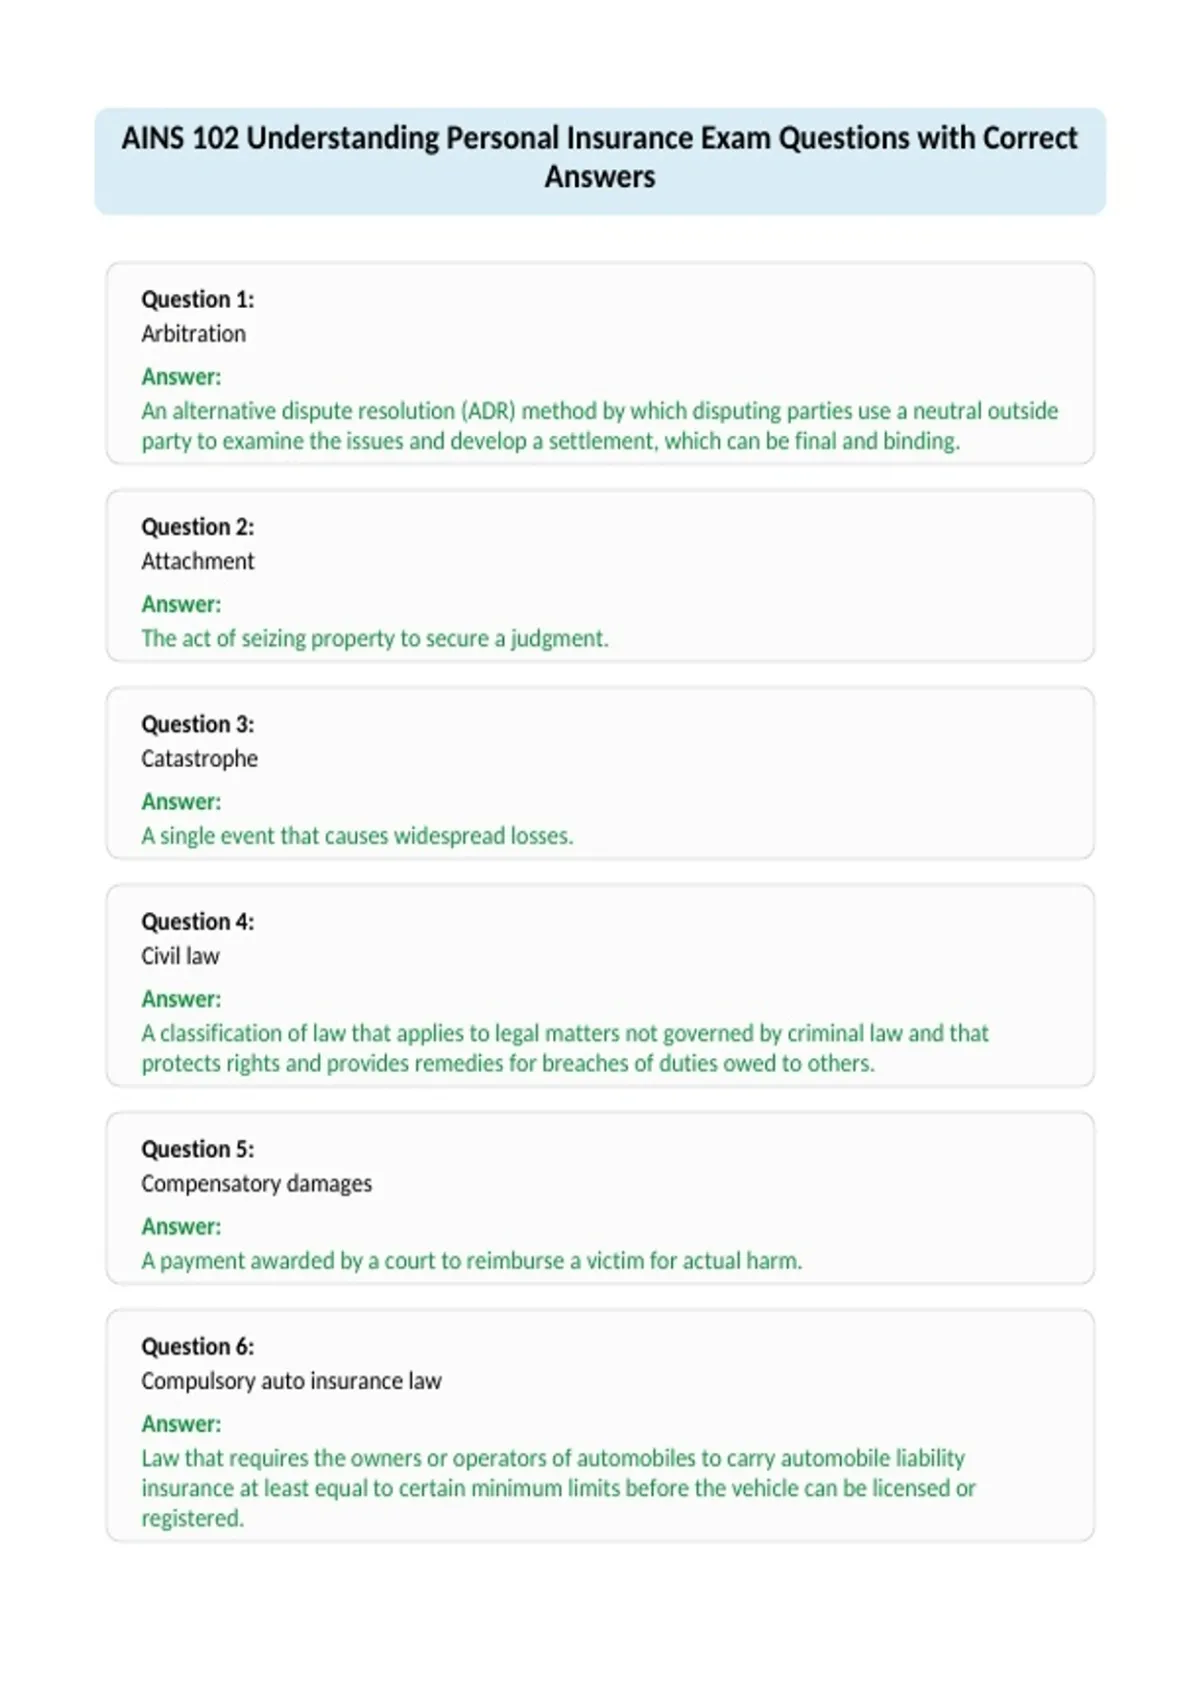1200x1700 pixels.
Task: Click the Question 2 heading
Action: click(x=198, y=527)
